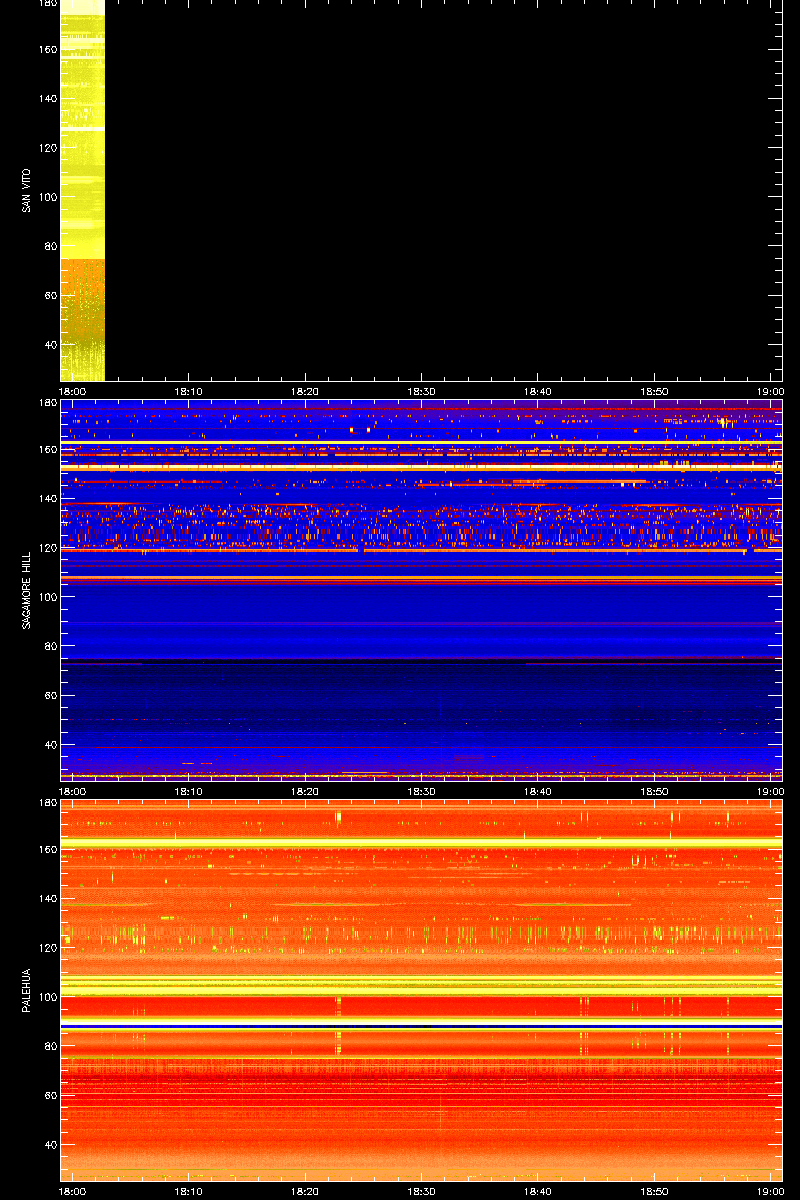Click the 18:40 time label under Palehua panel
The image size is (800, 1200).
(x=538, y=1192)
